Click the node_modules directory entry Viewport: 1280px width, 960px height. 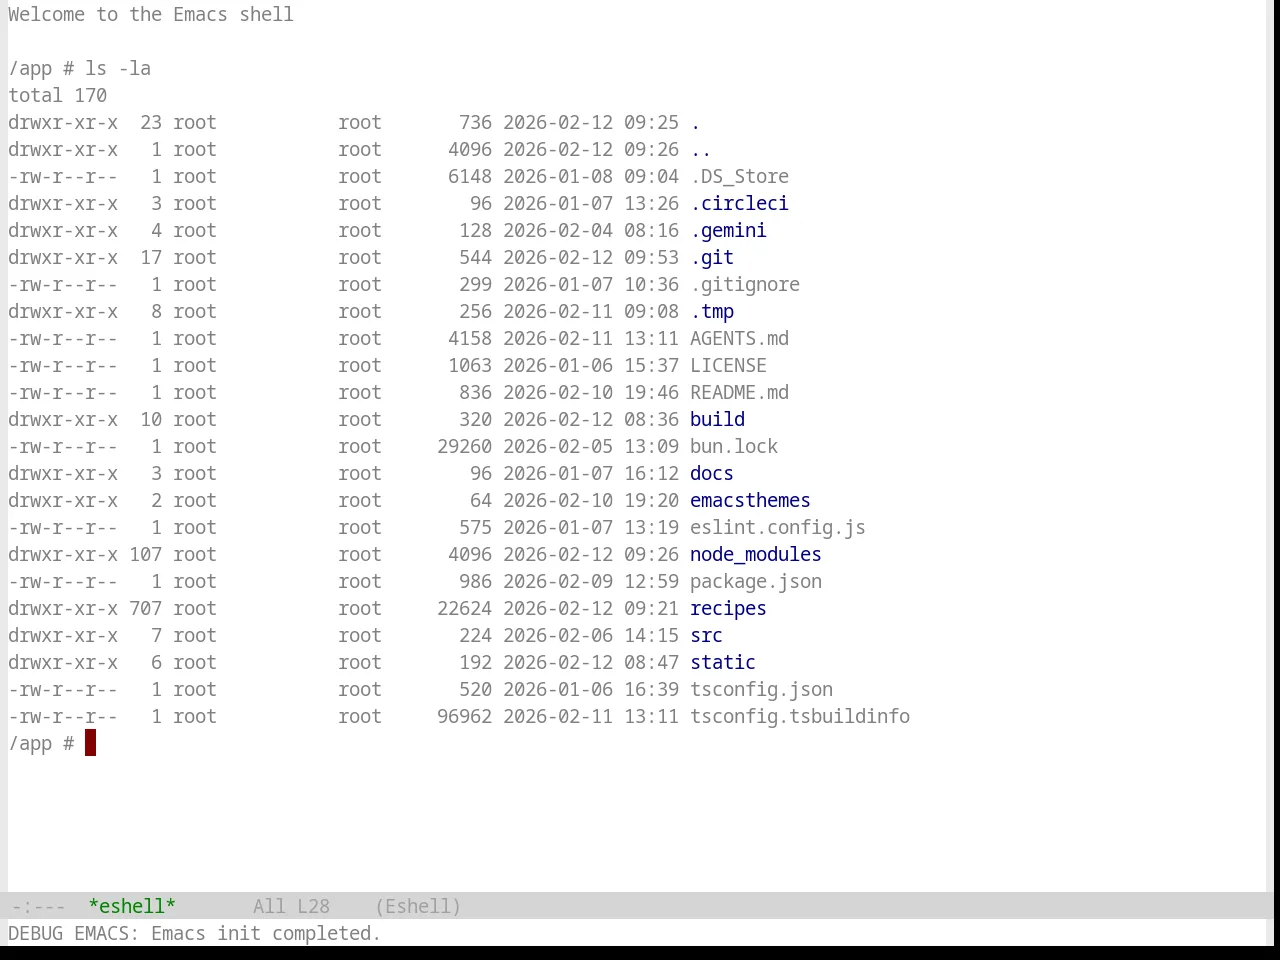[756, 554]
